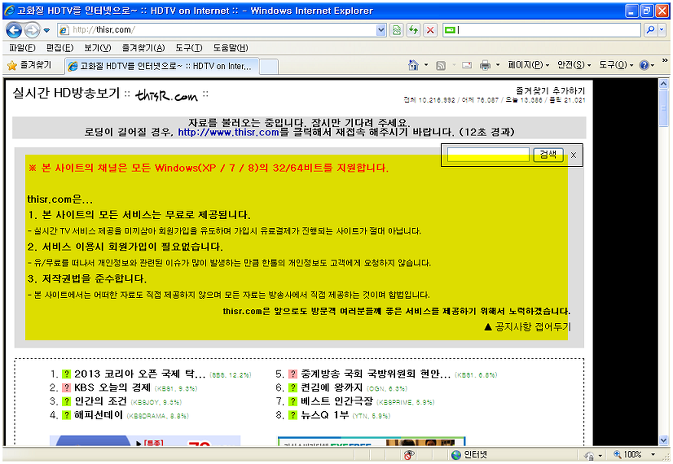Open the 즐겨찾기(A) menu
The image size is (673, 464).
[x=143, y=48]
